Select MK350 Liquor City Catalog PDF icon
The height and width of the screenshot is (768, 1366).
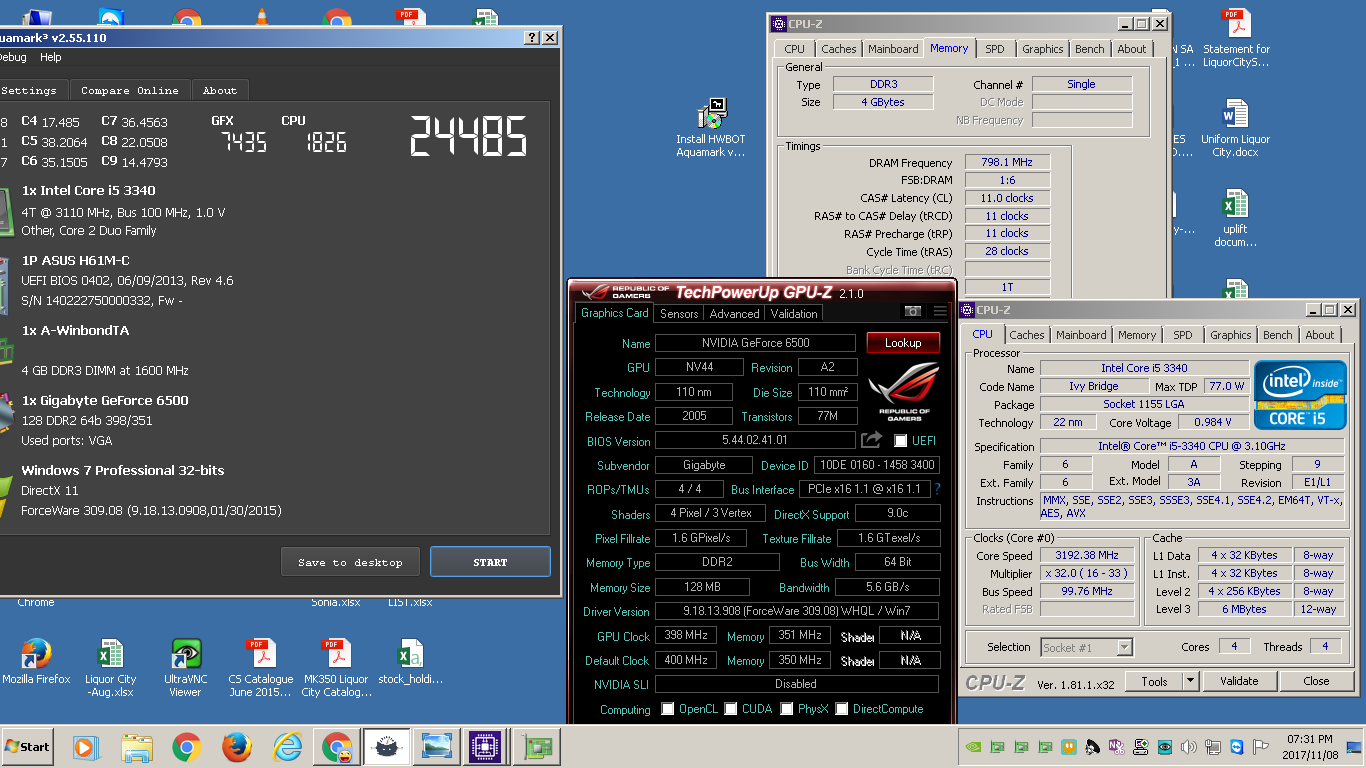(x=336, y=668)
